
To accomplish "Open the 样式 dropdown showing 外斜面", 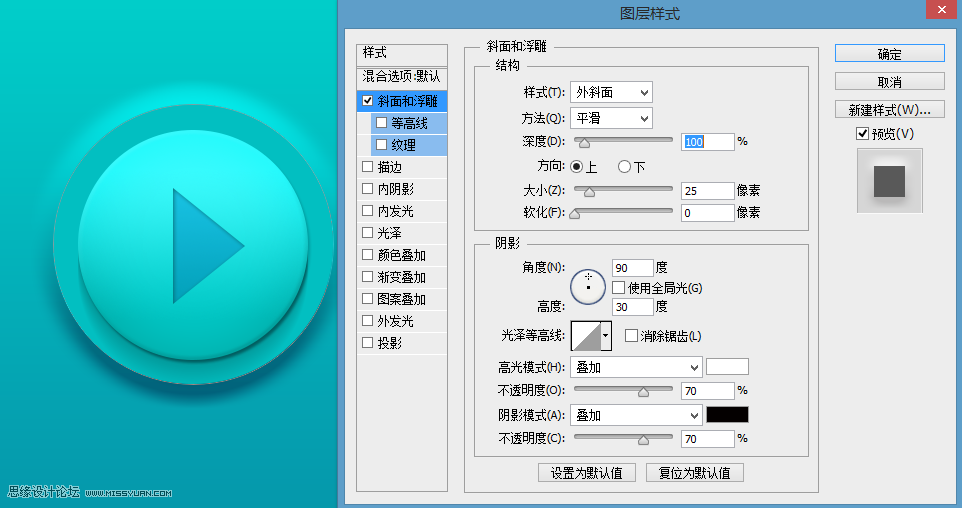I will click(611, 93).
